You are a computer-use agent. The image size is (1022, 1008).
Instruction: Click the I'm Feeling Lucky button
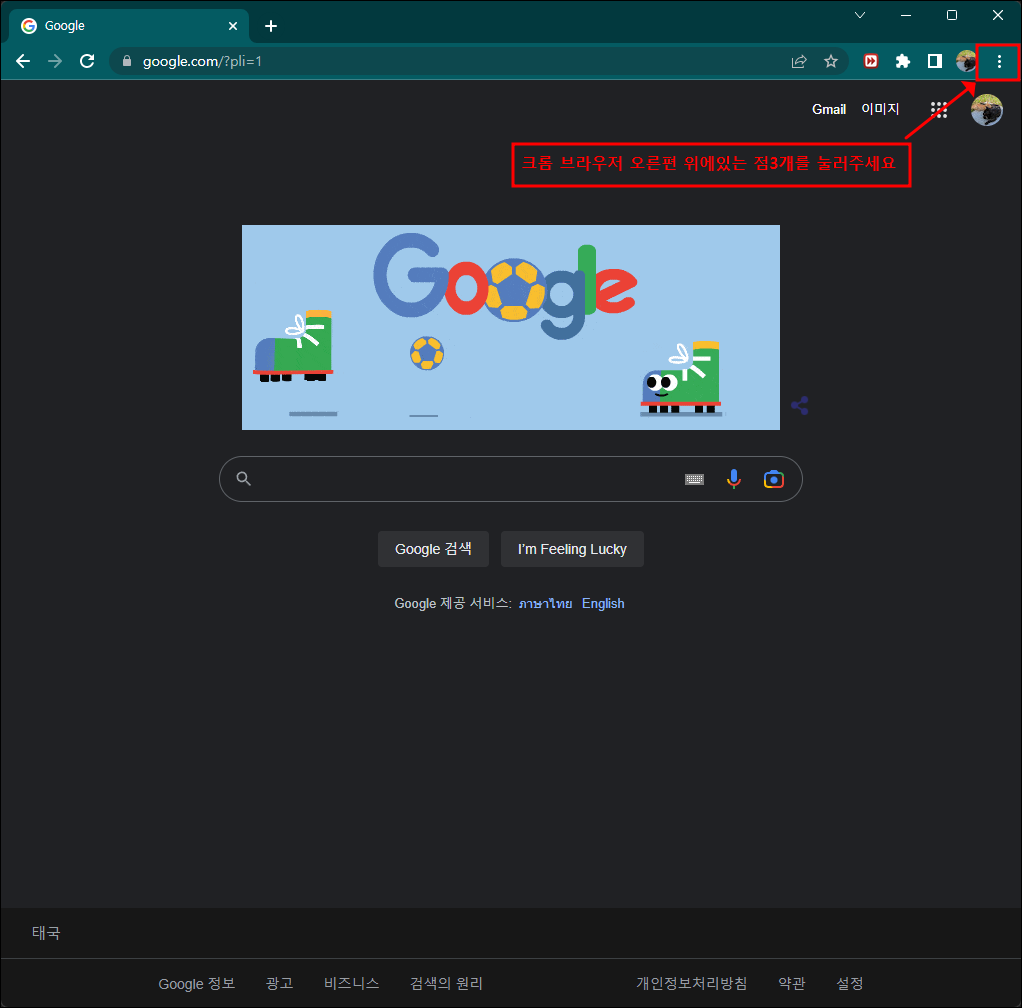pyautogui.click(x=572, y=548)
